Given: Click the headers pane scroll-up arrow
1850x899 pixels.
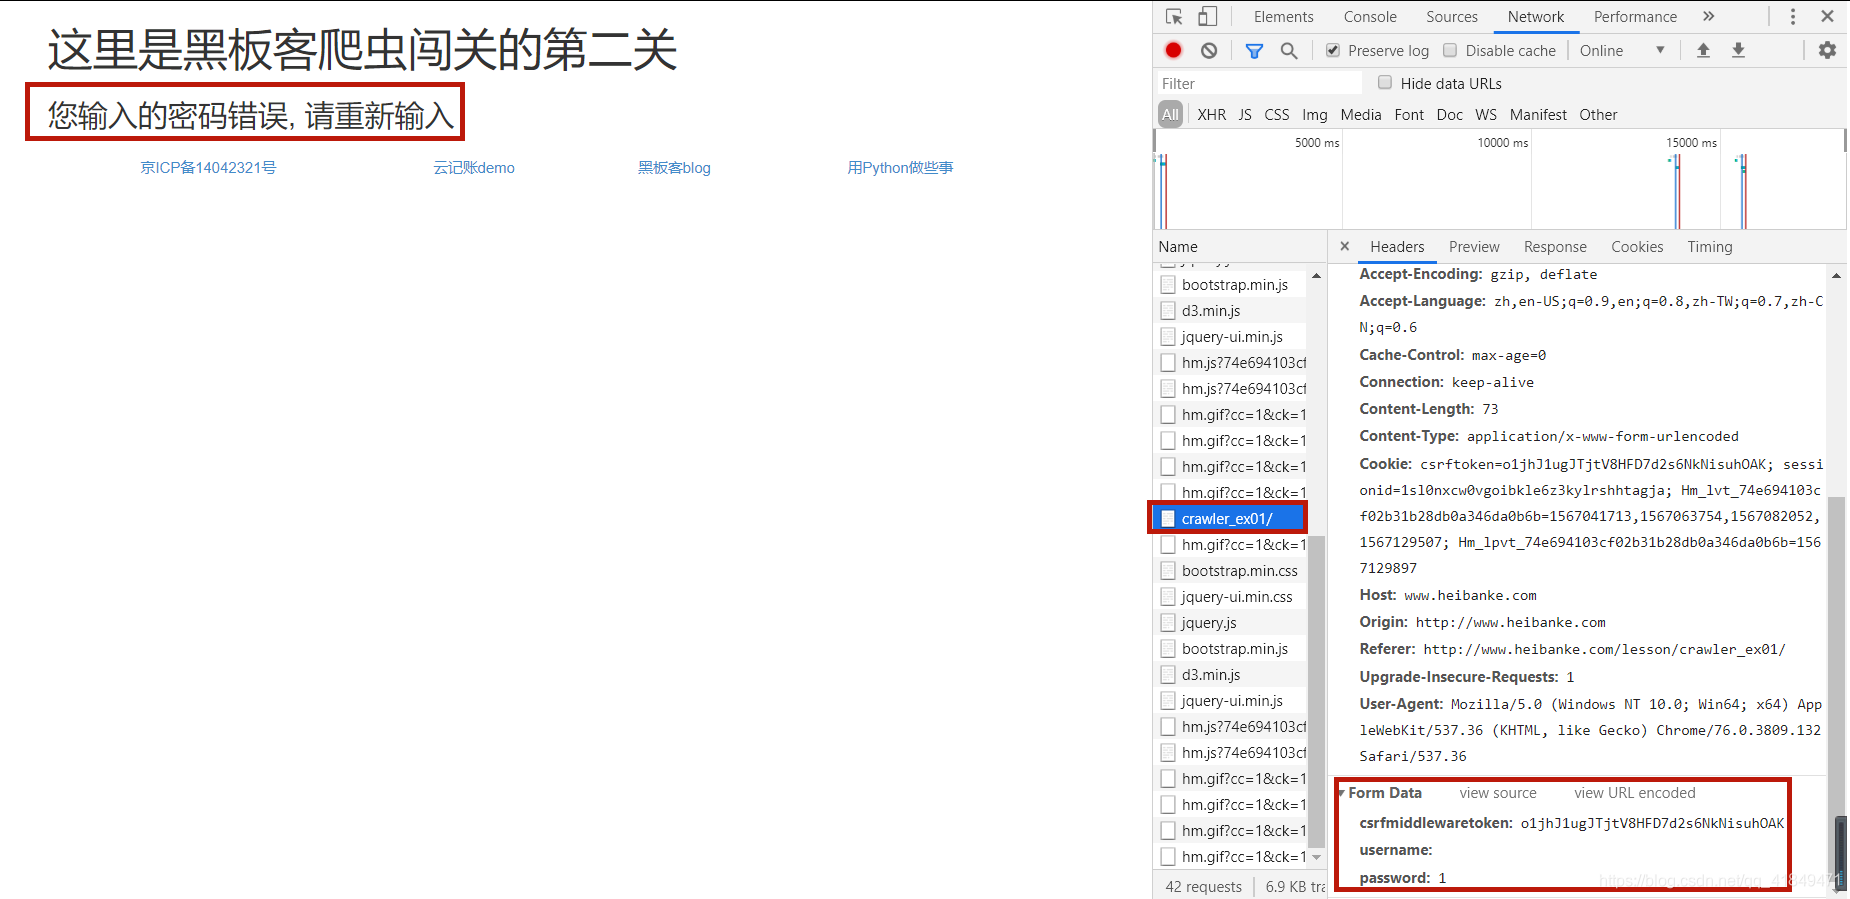Looking at the screenshot, I should [x=1836, y=275].
